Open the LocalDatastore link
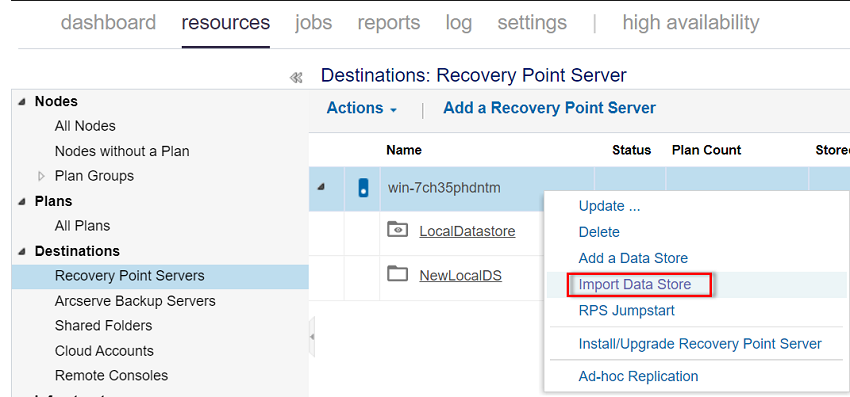Screen dimensions: 850x397 click(x=467, y=232)
